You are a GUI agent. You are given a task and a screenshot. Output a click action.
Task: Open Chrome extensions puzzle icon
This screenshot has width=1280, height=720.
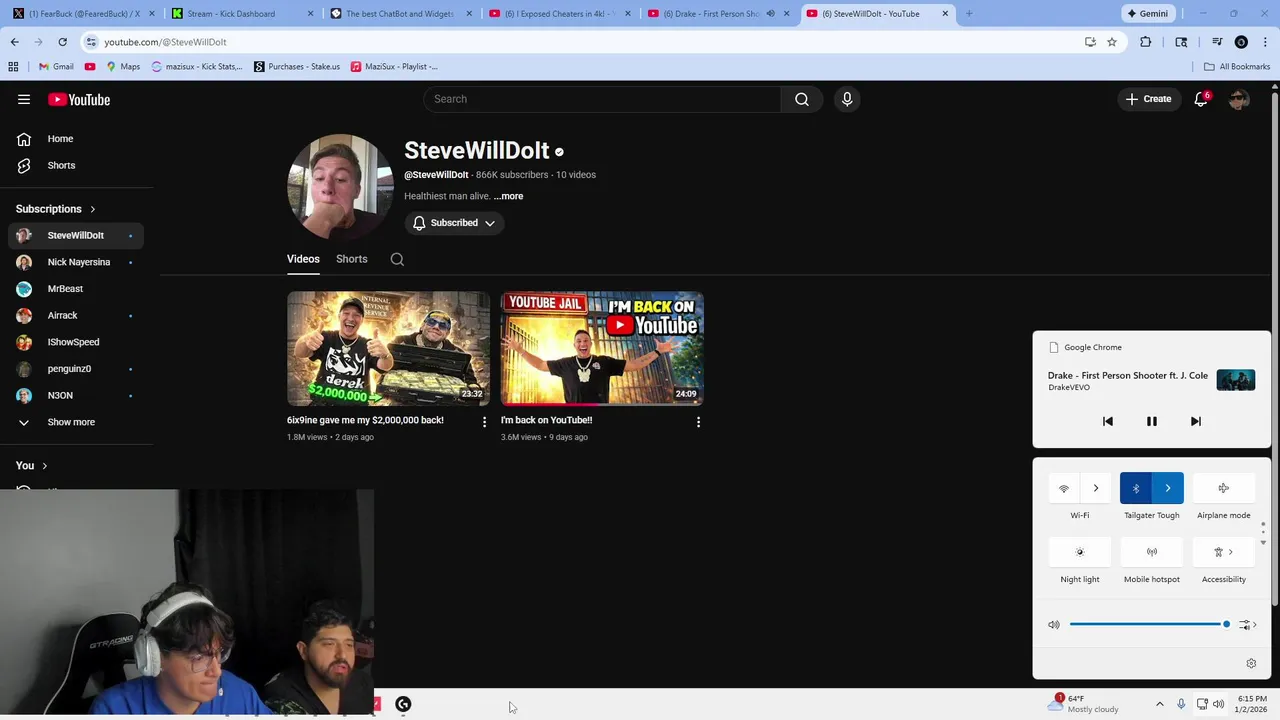(1146, 42)
